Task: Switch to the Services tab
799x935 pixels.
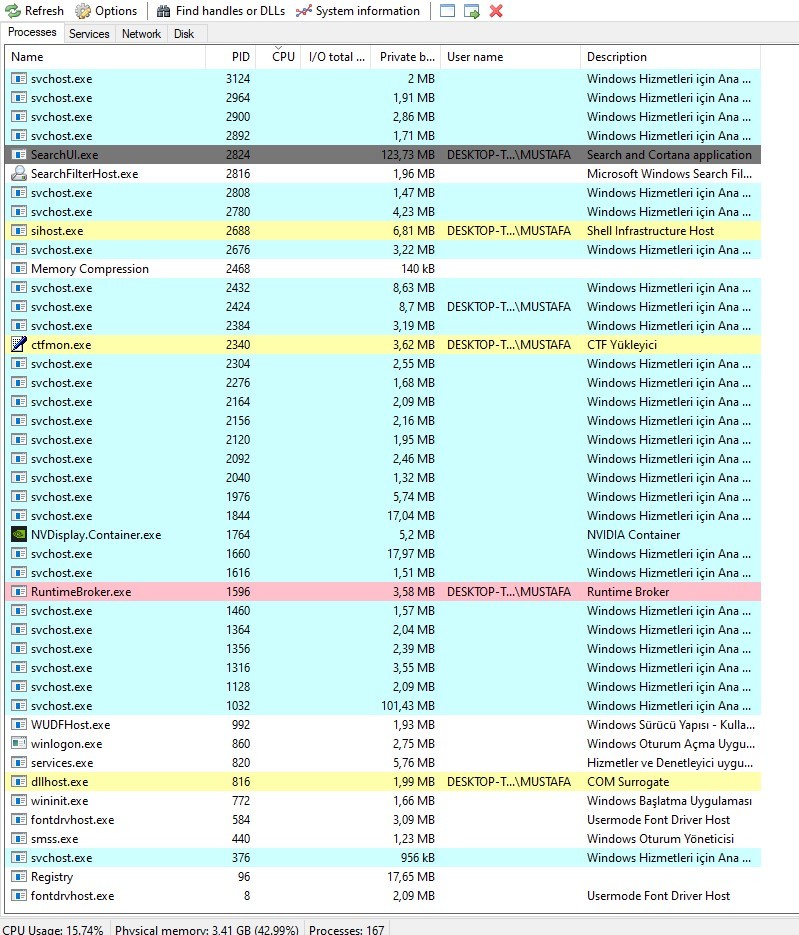Action: coord(89,34)
